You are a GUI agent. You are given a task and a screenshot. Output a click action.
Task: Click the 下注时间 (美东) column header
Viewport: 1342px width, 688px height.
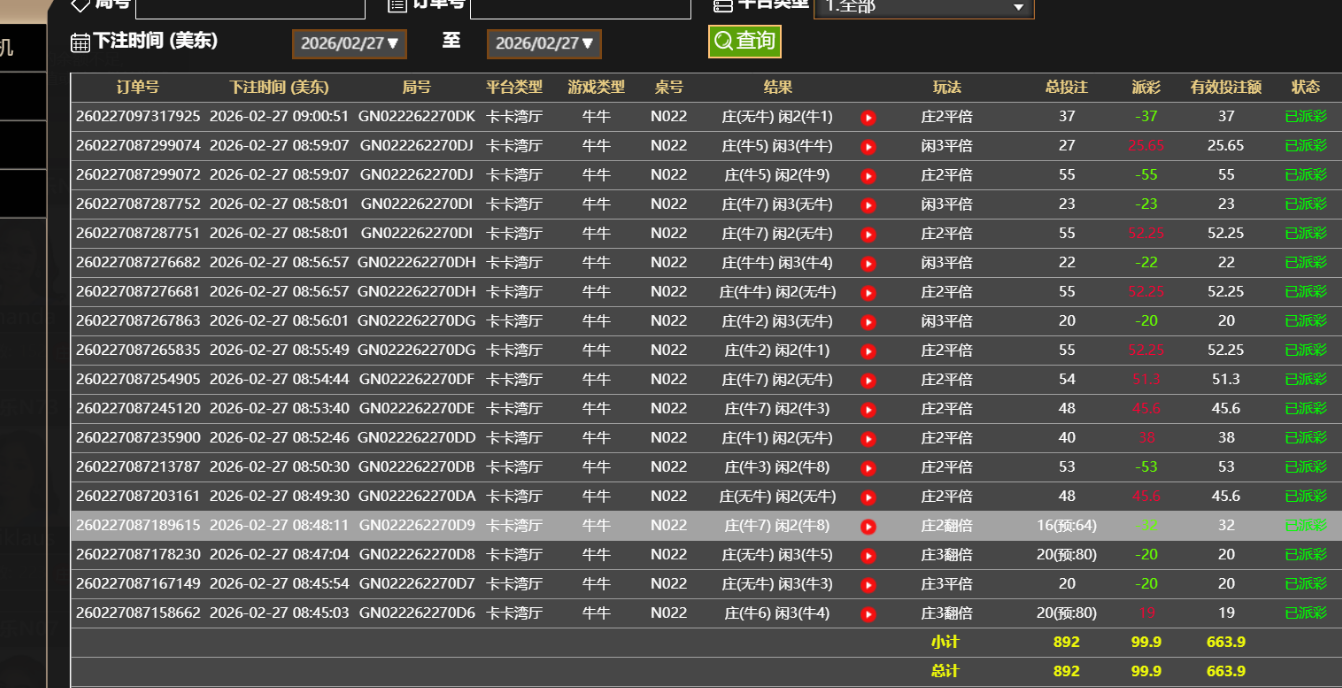tap(279, 88)
